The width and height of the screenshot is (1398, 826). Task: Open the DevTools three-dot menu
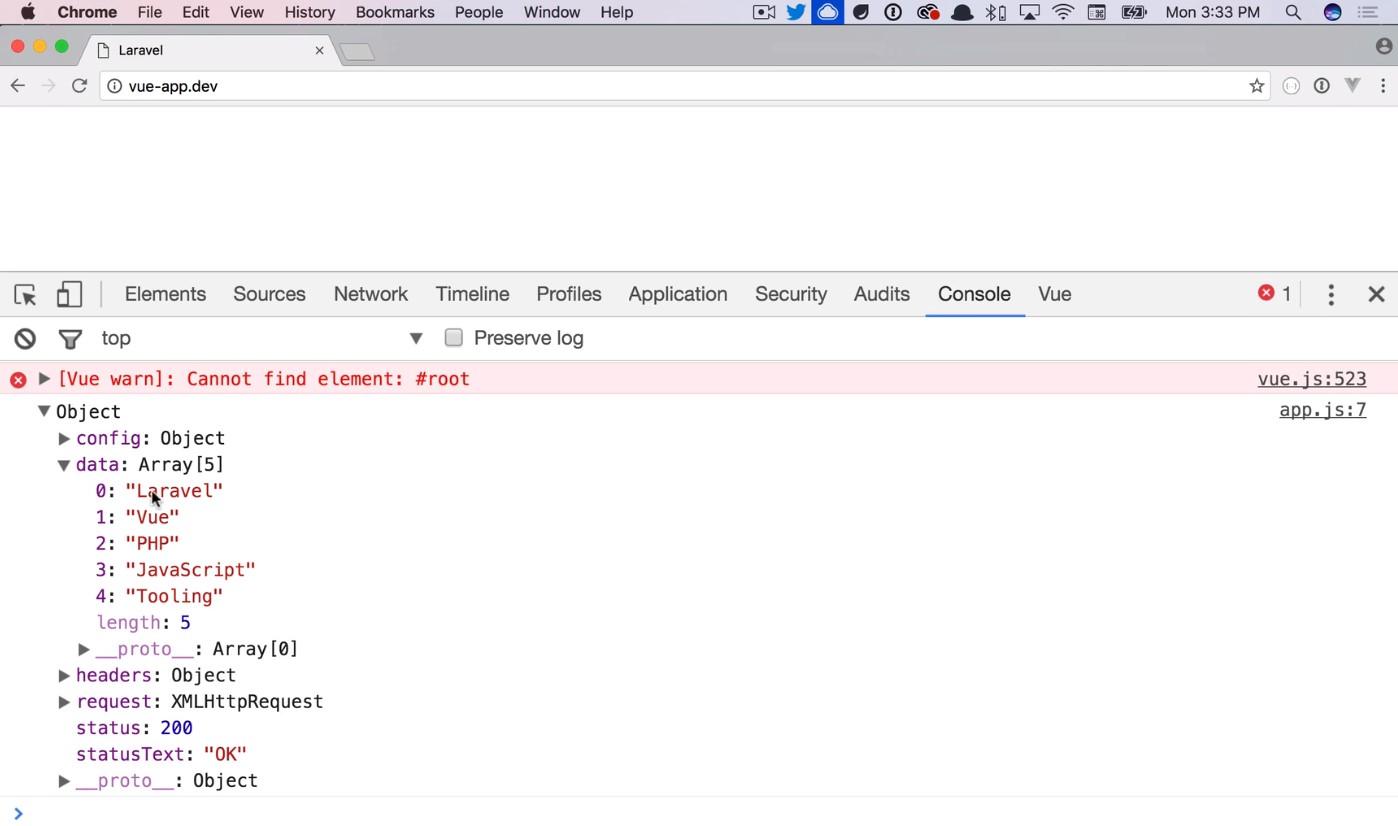pos(1330,294)
